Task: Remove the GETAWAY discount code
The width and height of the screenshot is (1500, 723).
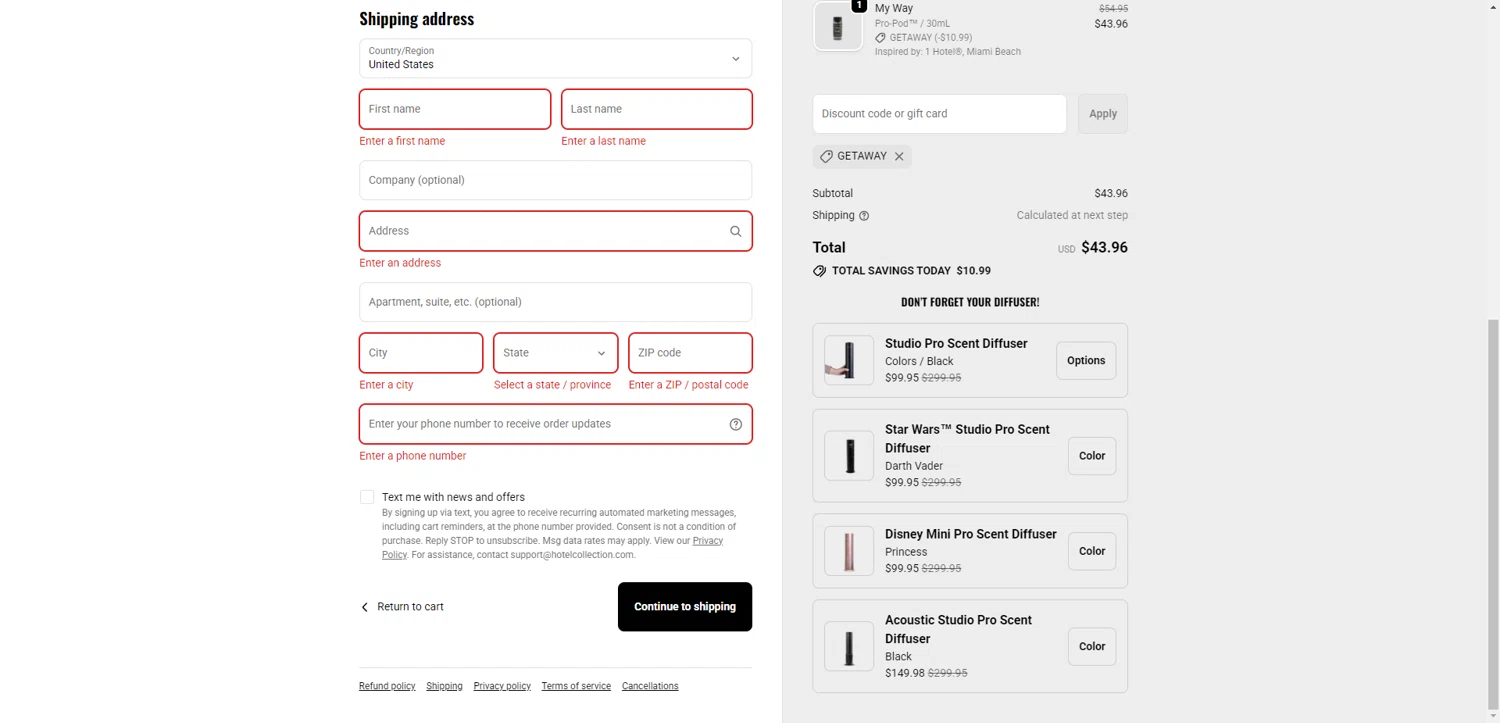Action: click(x=899, y=156)
